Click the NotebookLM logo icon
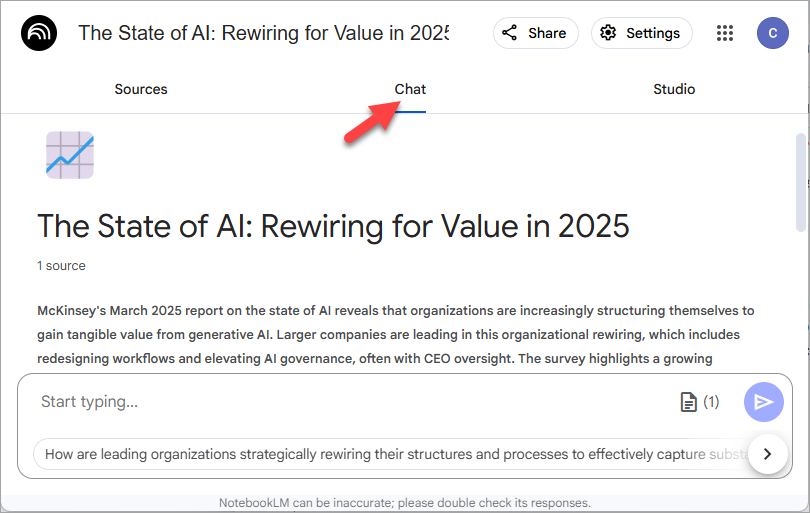 coord(39,33)
